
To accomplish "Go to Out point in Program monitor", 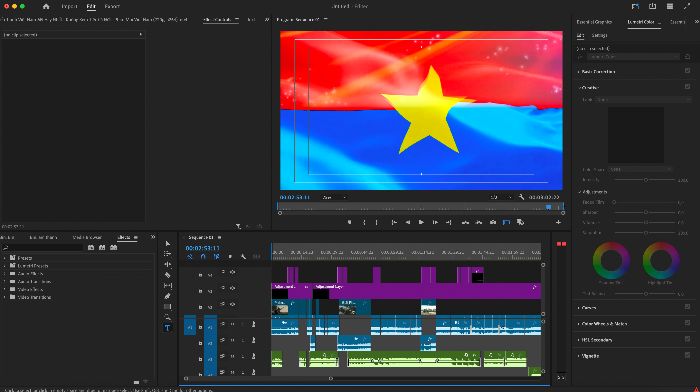I will pyautogui.click(x=448, y=222).
